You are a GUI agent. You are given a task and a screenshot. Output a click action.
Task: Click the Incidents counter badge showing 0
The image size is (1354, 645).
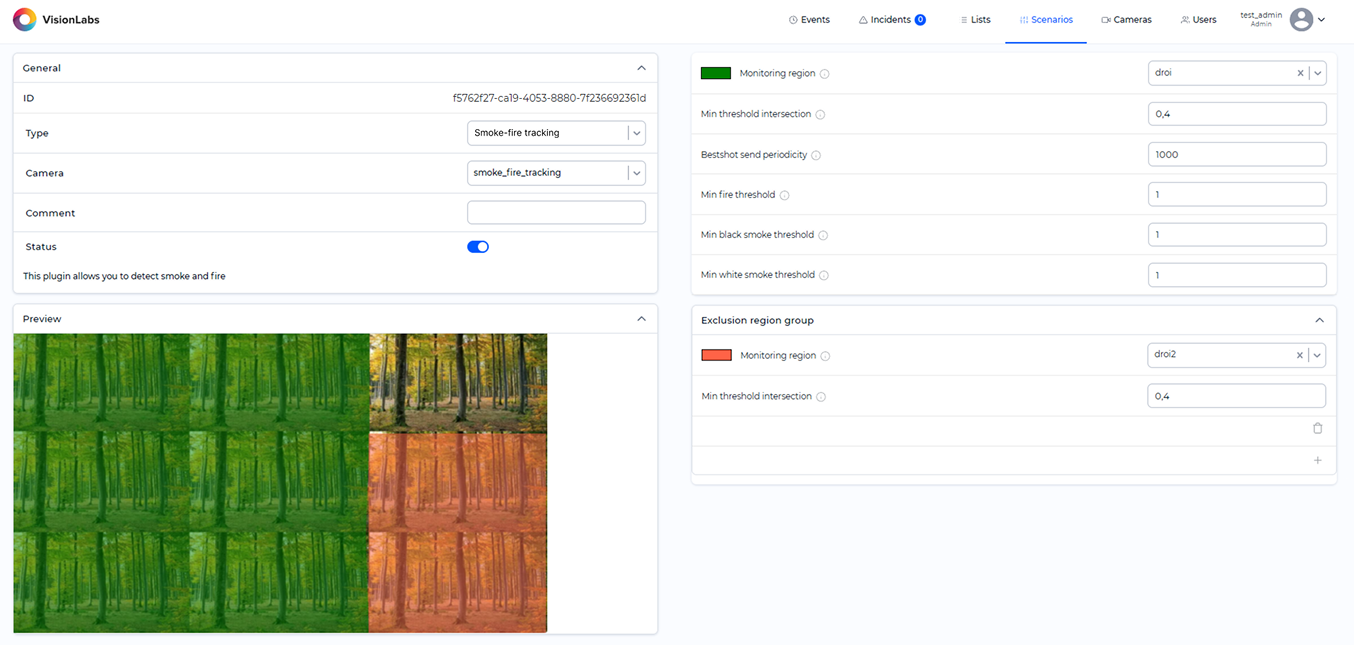click(x=918, y=18)
